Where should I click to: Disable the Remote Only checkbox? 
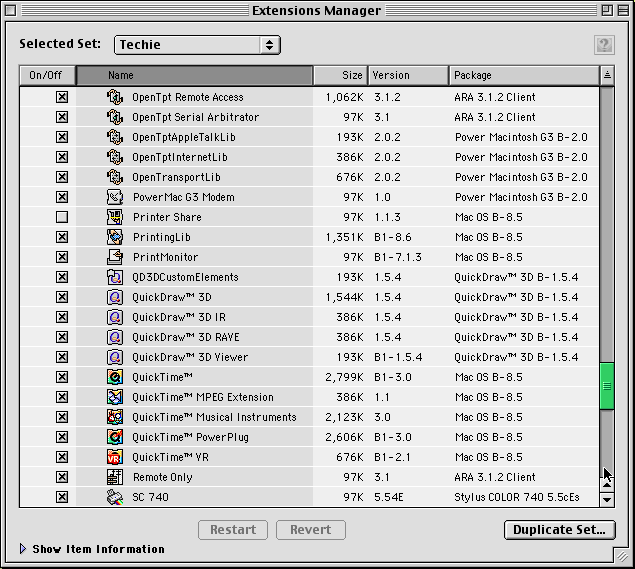point(62,477)
